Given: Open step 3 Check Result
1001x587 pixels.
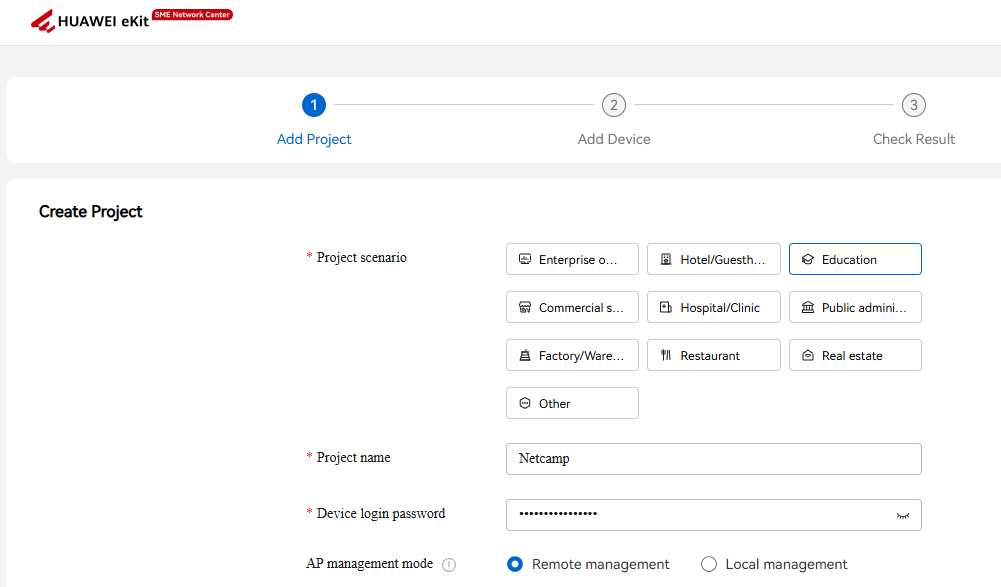Looking at the screenshot, I should [x=913, y=105].
